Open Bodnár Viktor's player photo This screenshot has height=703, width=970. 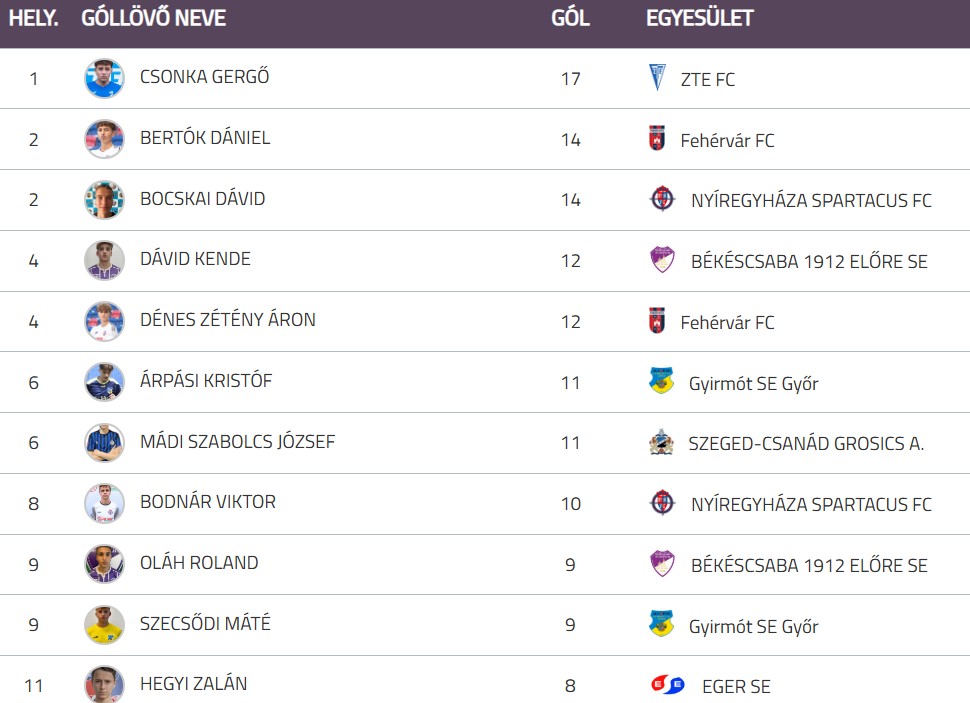(x=104, y=504)
